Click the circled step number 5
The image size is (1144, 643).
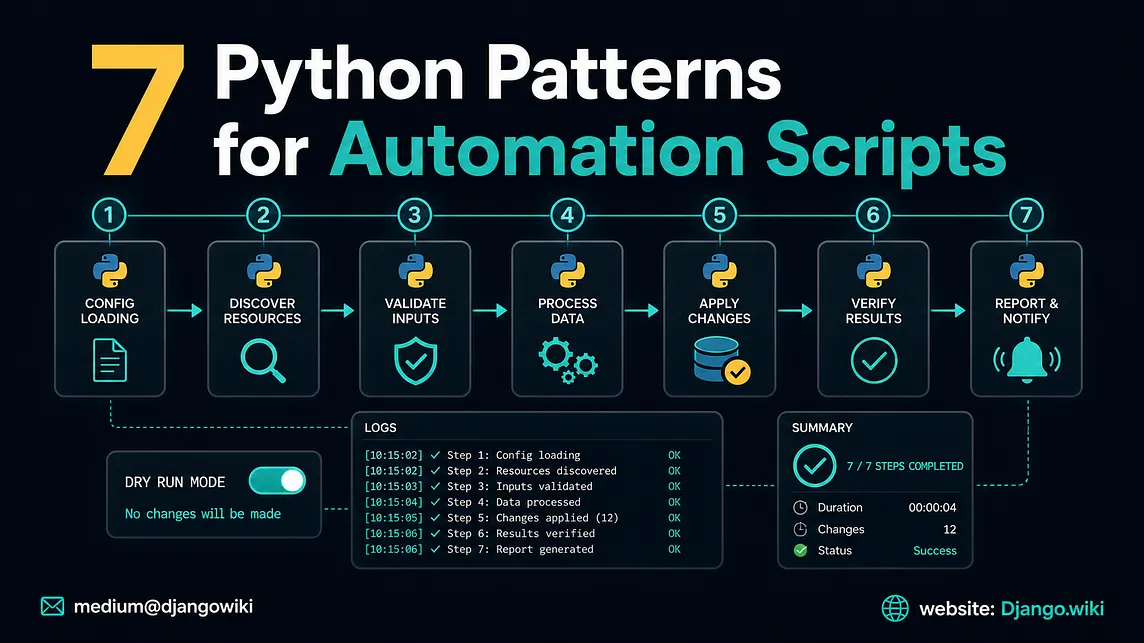tap(719, 215)
